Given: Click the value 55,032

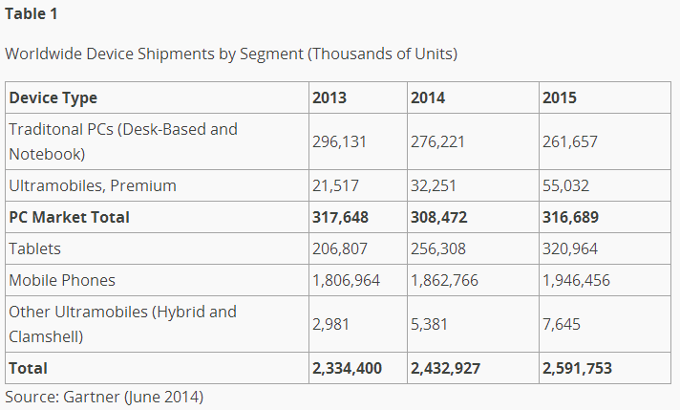Looking at the screenshot, I should pyautogui.click(x=566, y=186).
